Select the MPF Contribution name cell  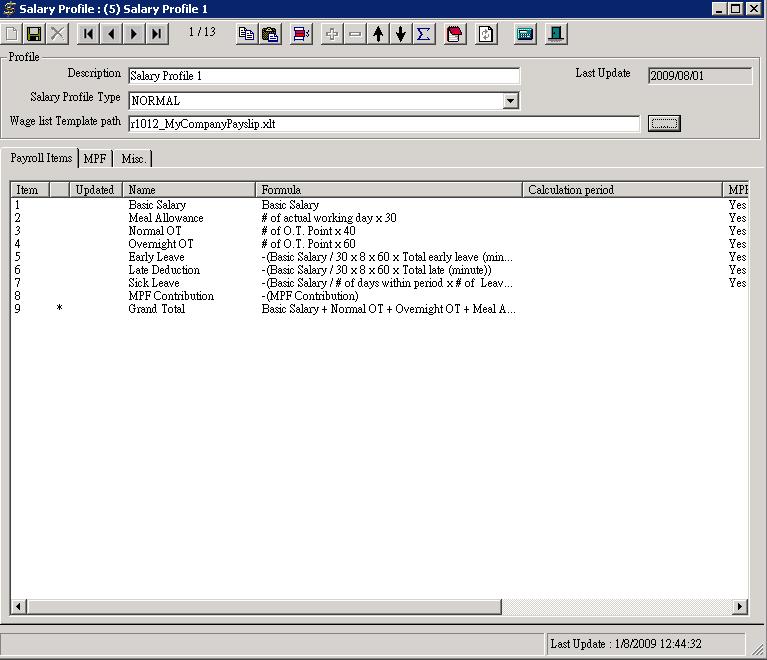pos(171,296)
